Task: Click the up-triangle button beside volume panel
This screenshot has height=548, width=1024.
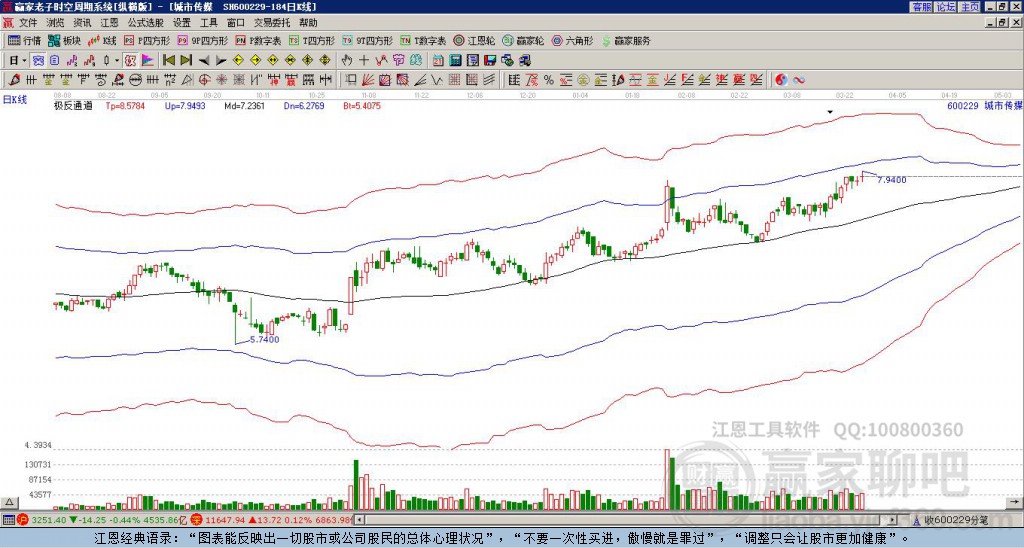Action: [9, 502]
